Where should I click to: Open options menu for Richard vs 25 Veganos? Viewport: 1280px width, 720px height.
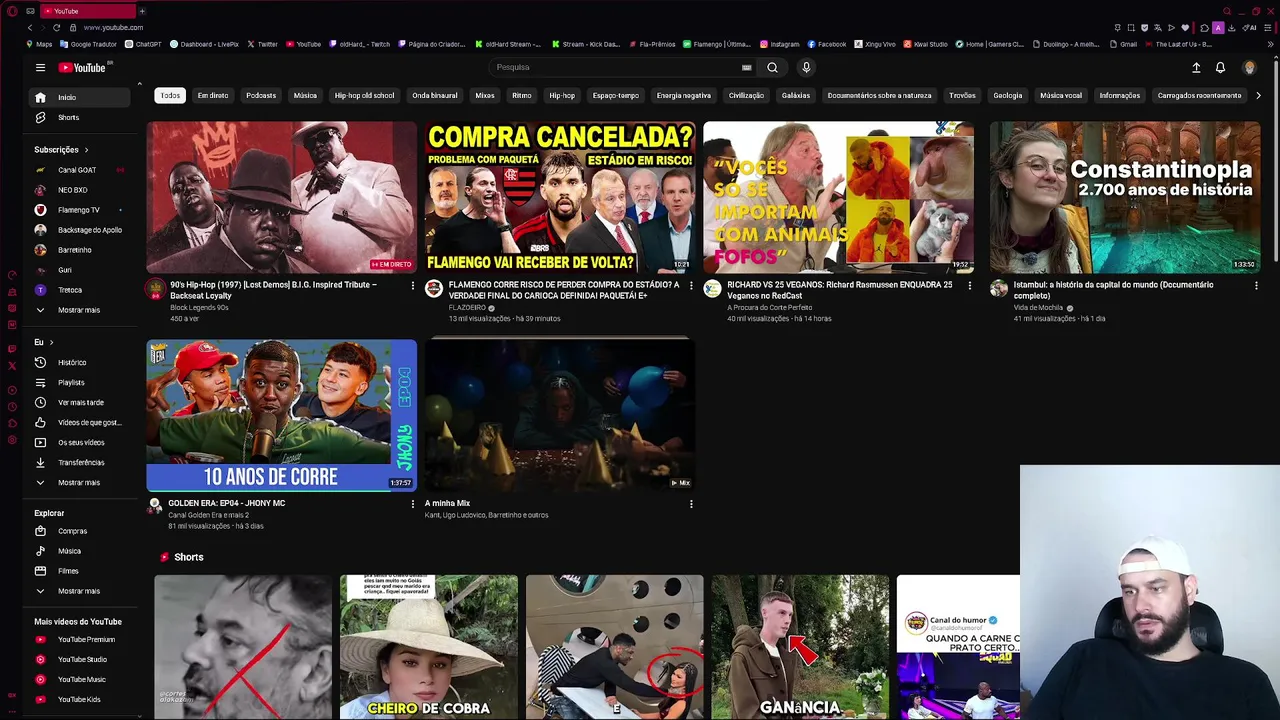pos(969,286)
